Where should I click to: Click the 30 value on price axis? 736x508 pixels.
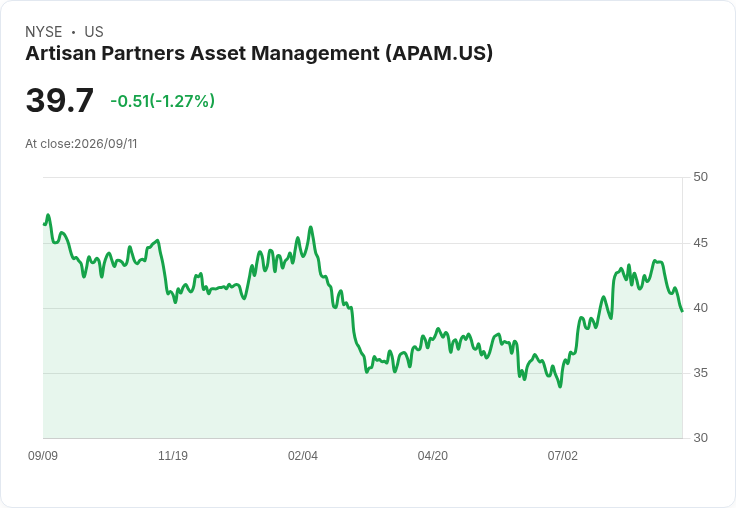[x=700, y=438]
